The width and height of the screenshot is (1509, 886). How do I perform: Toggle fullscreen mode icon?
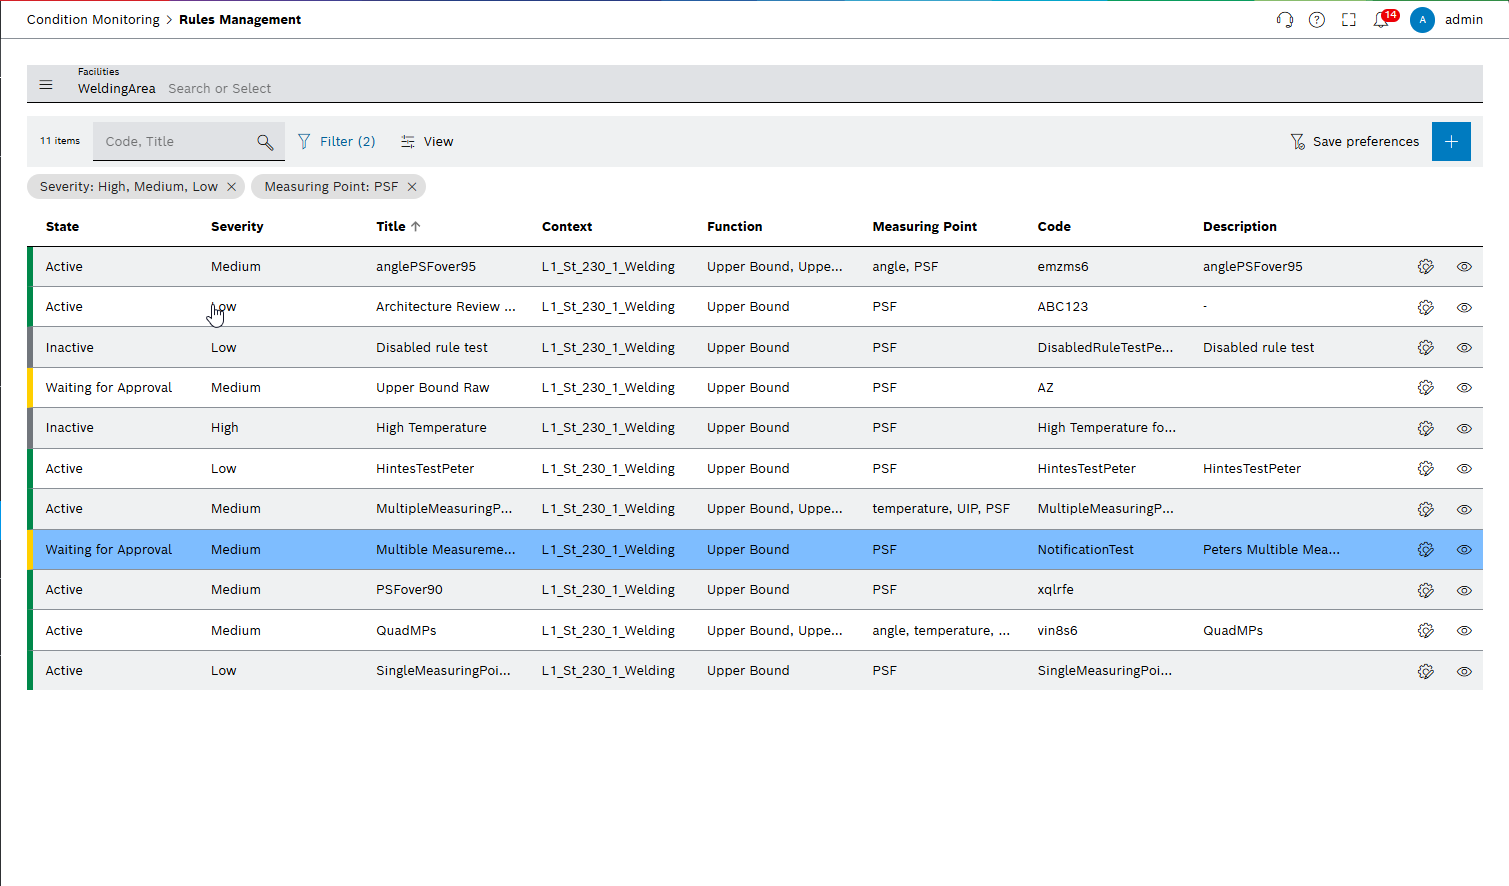point(1349,20)
